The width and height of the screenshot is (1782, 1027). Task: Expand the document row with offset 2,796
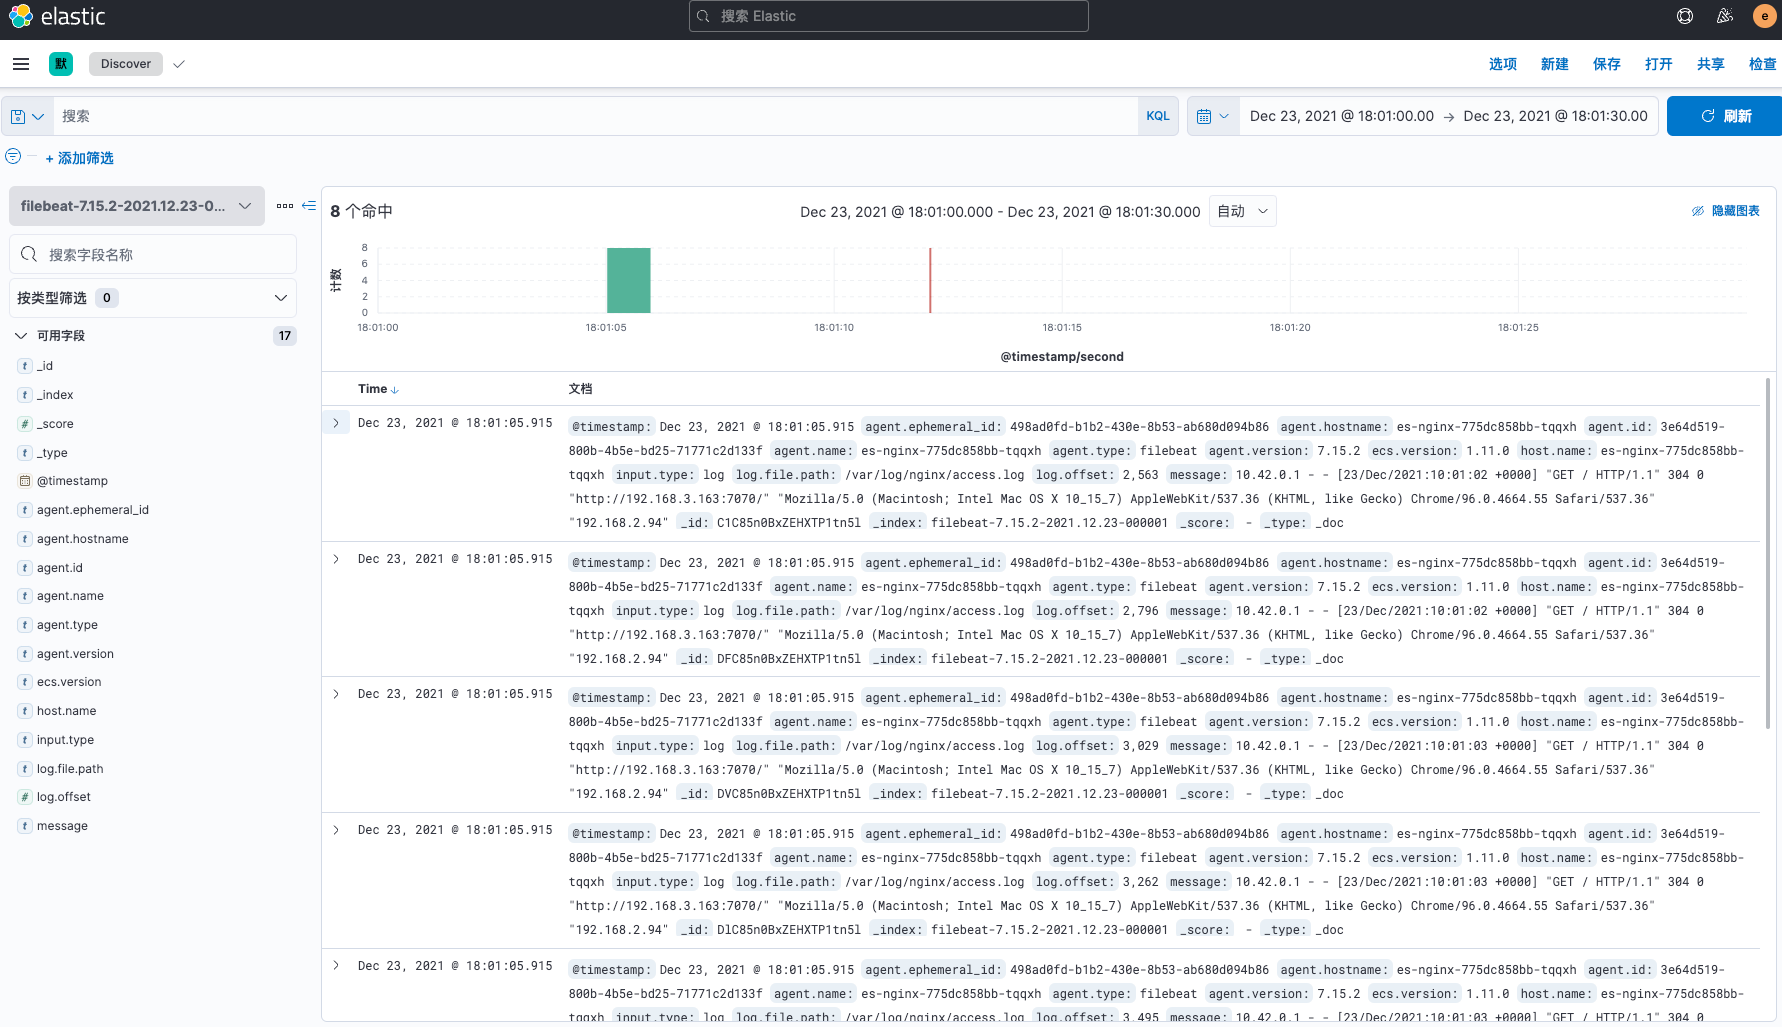[x=336, y=559]
